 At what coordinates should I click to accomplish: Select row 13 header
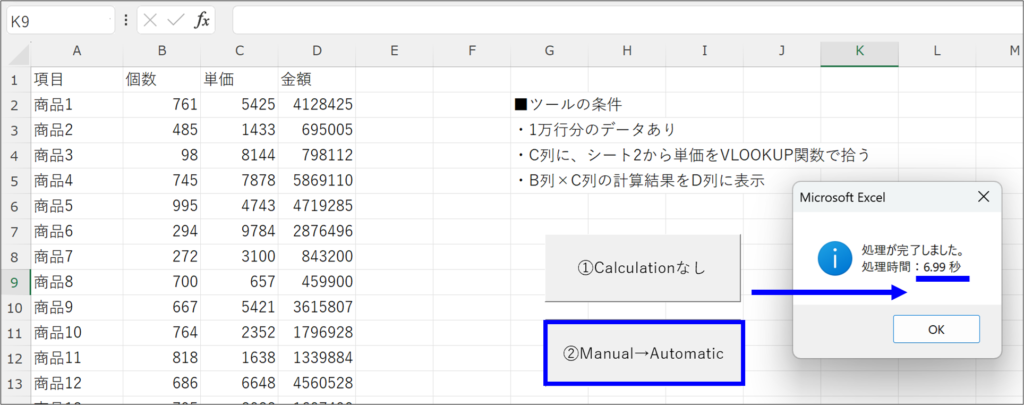16,383
